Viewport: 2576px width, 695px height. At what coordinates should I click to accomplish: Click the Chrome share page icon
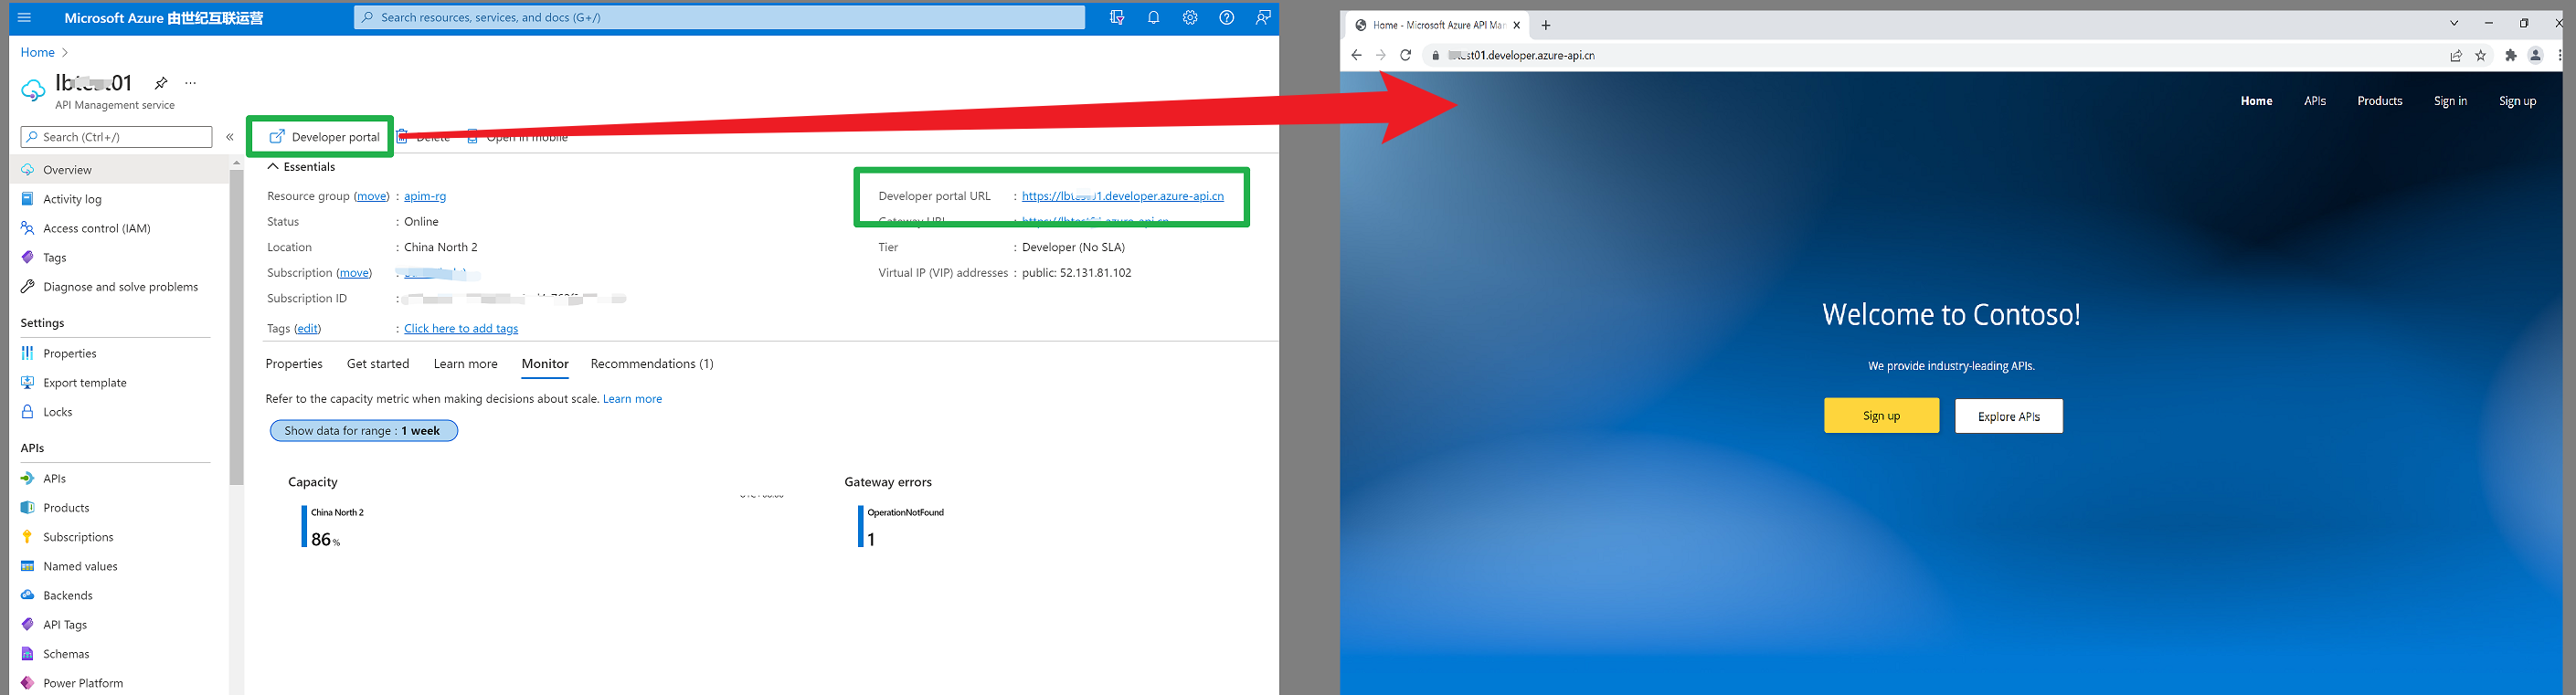pyautogui.click(x=2456, y=56)
